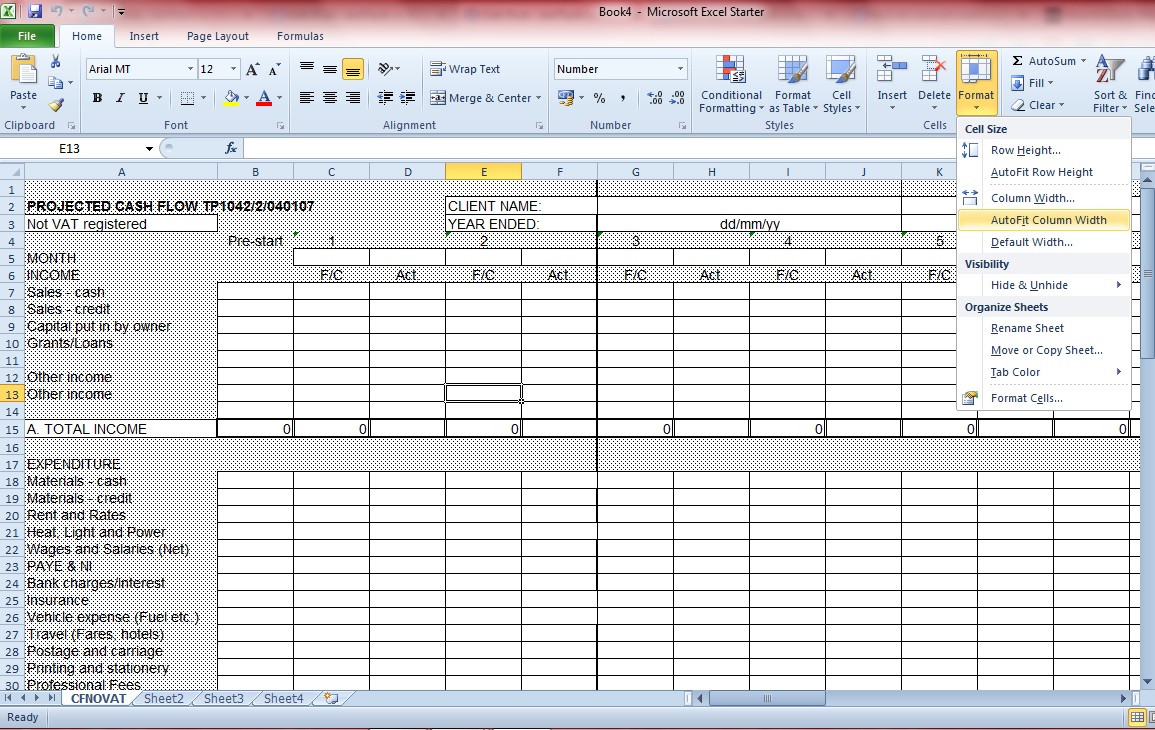The image size is (1155, 730).
Task: Open the font name dropdown Arial MT
Action: pos(190,69)
